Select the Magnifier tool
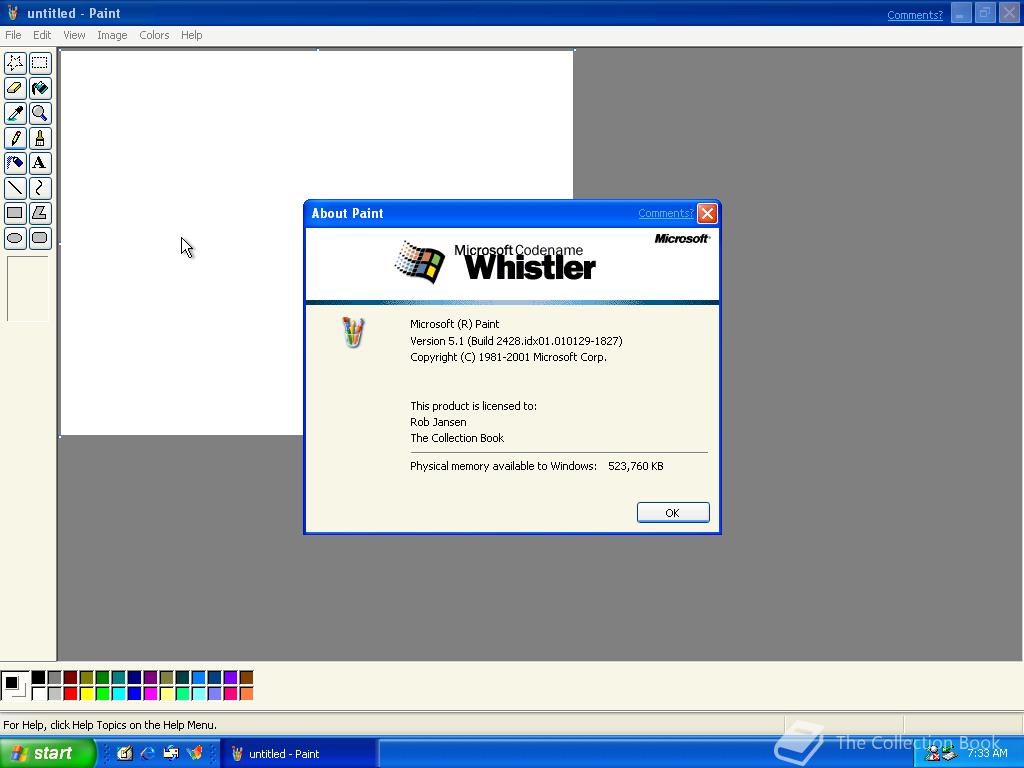1024x768 pixels. click(40, 113)
